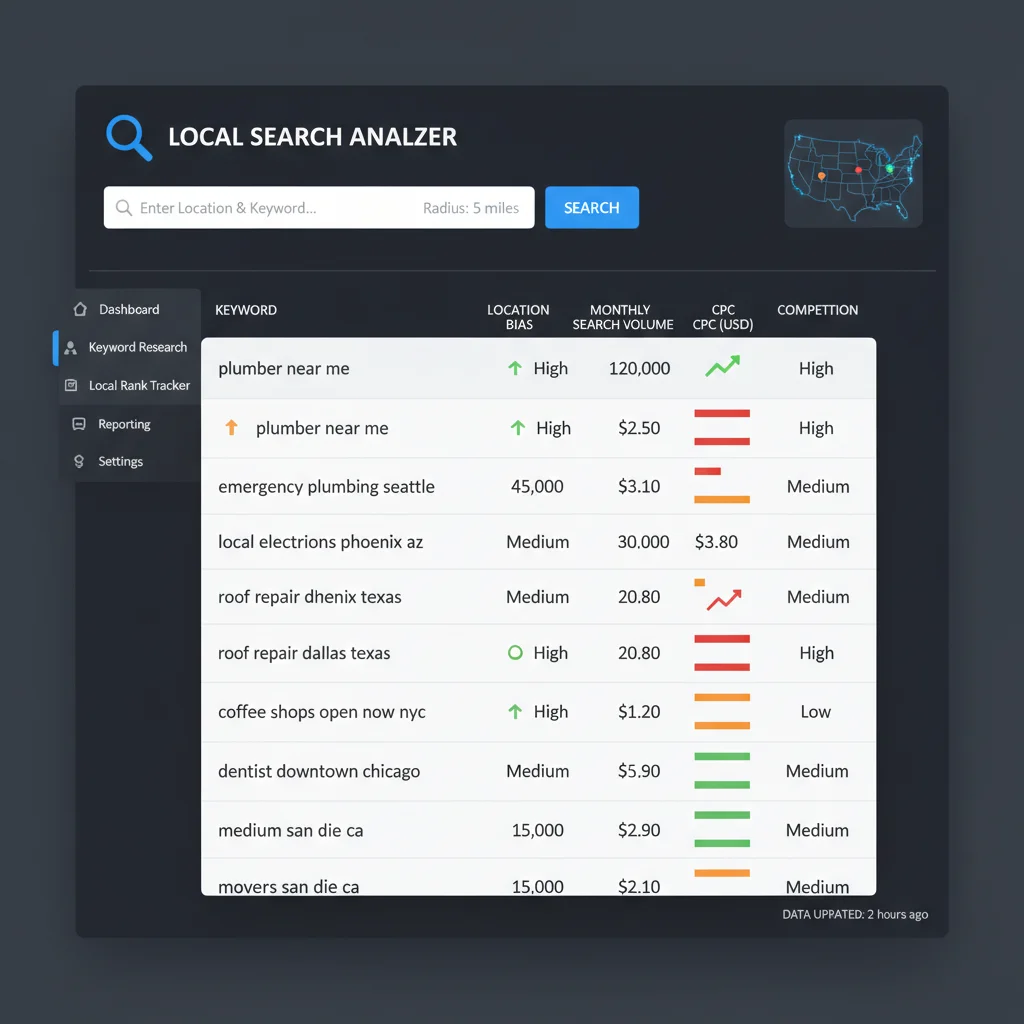
Task: Click red bars in roof repair dallas row
Action: pos(722,653)
